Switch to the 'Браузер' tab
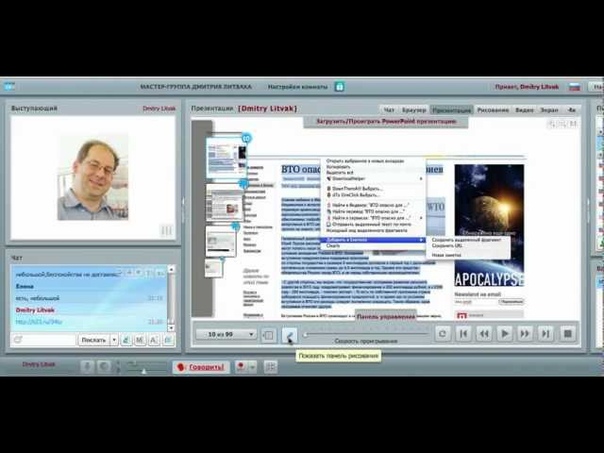604x453 pixels. (414, 110)
